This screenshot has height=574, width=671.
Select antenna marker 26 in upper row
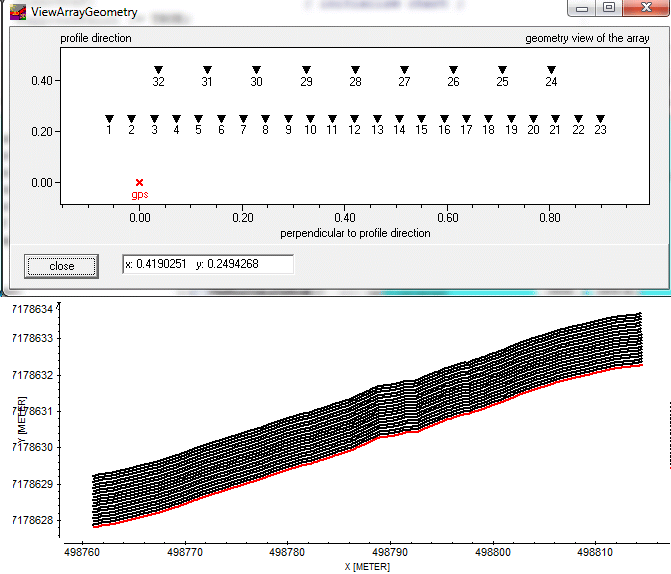tap(453, 70)
